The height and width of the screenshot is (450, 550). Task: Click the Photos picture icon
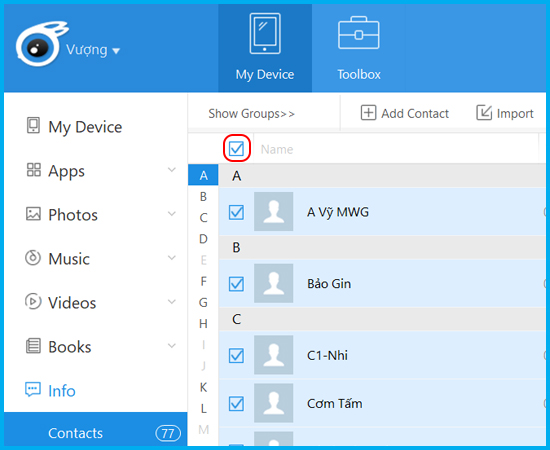(x=33, y=214)
